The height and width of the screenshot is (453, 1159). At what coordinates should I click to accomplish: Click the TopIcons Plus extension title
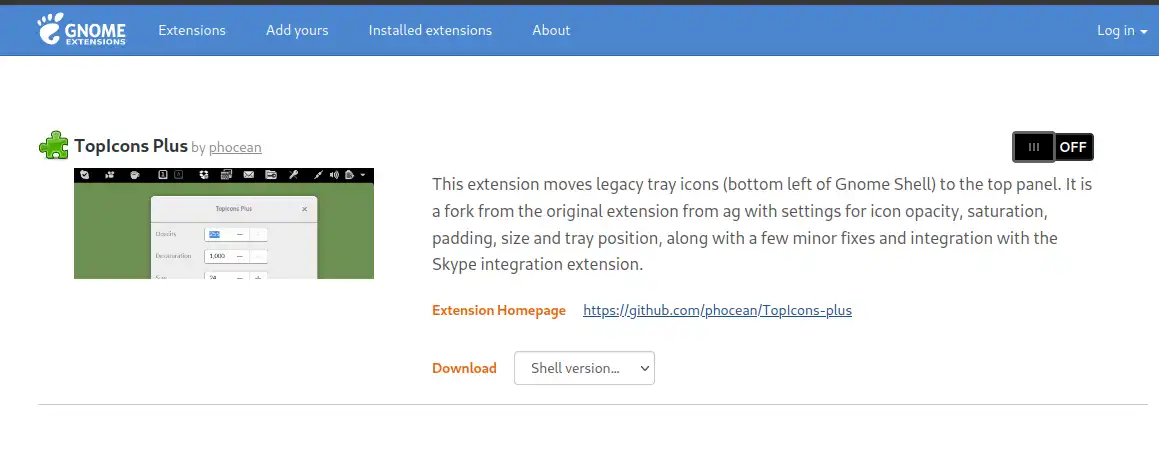(x=131, y=146)
